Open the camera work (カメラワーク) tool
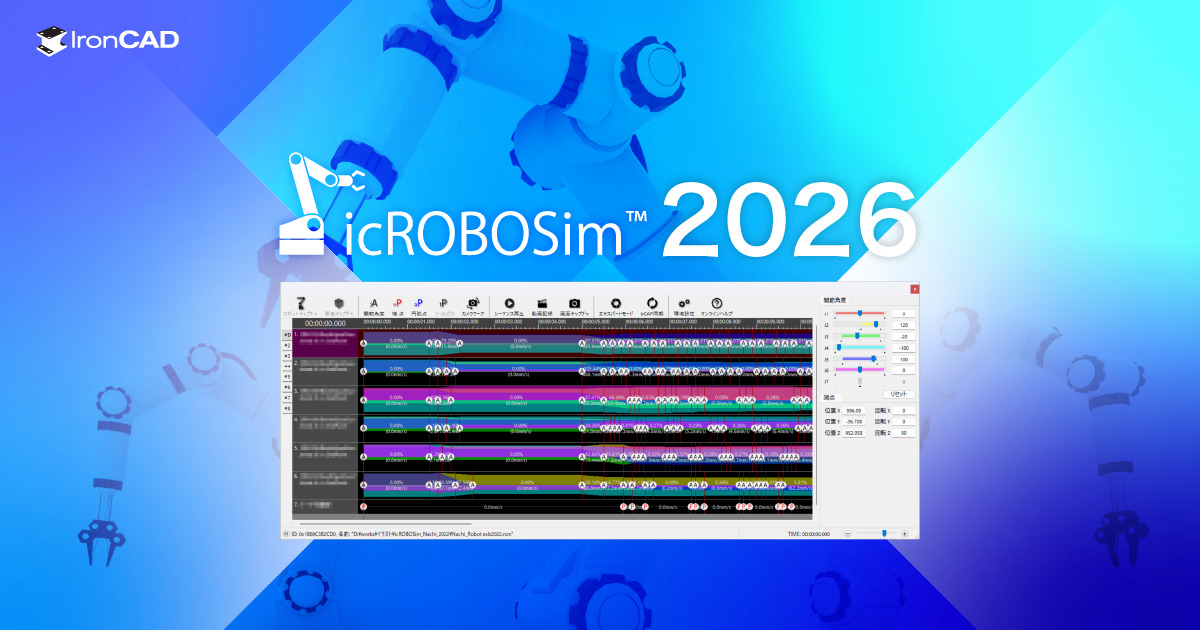 473,303
